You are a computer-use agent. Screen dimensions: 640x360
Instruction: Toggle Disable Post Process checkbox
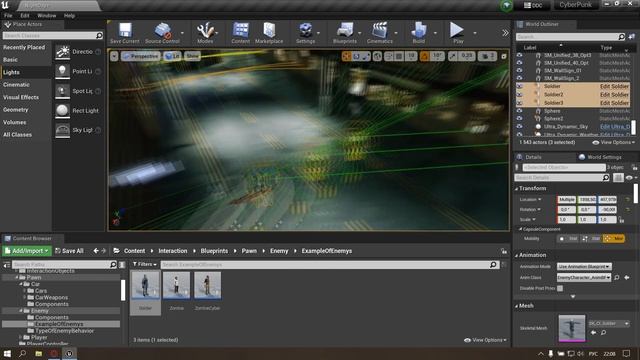pyautogui.click(x=560, y=288)
